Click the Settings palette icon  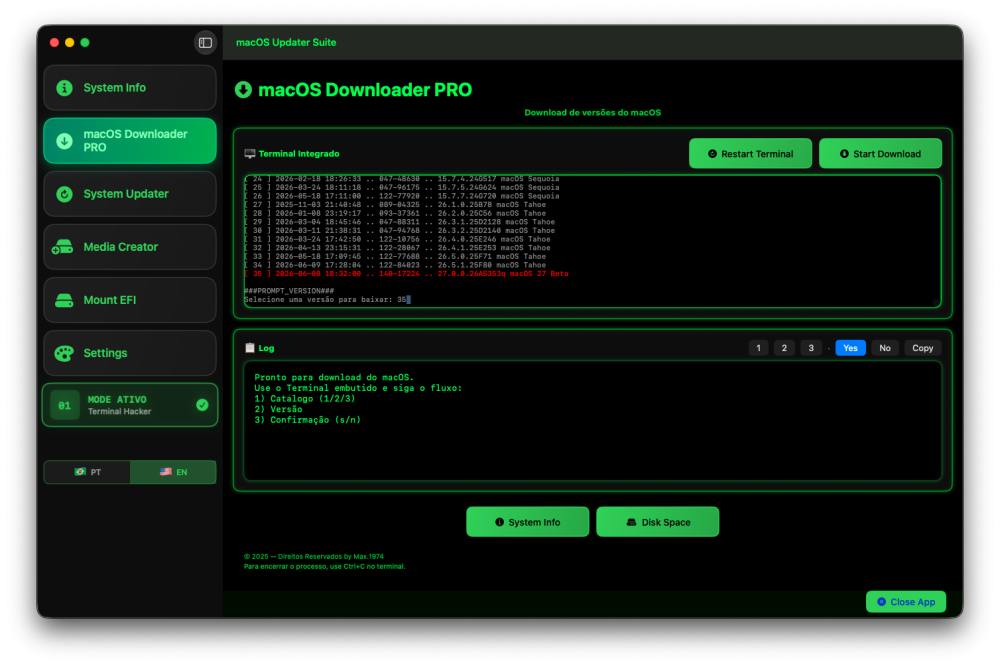(x=64, y=353)
